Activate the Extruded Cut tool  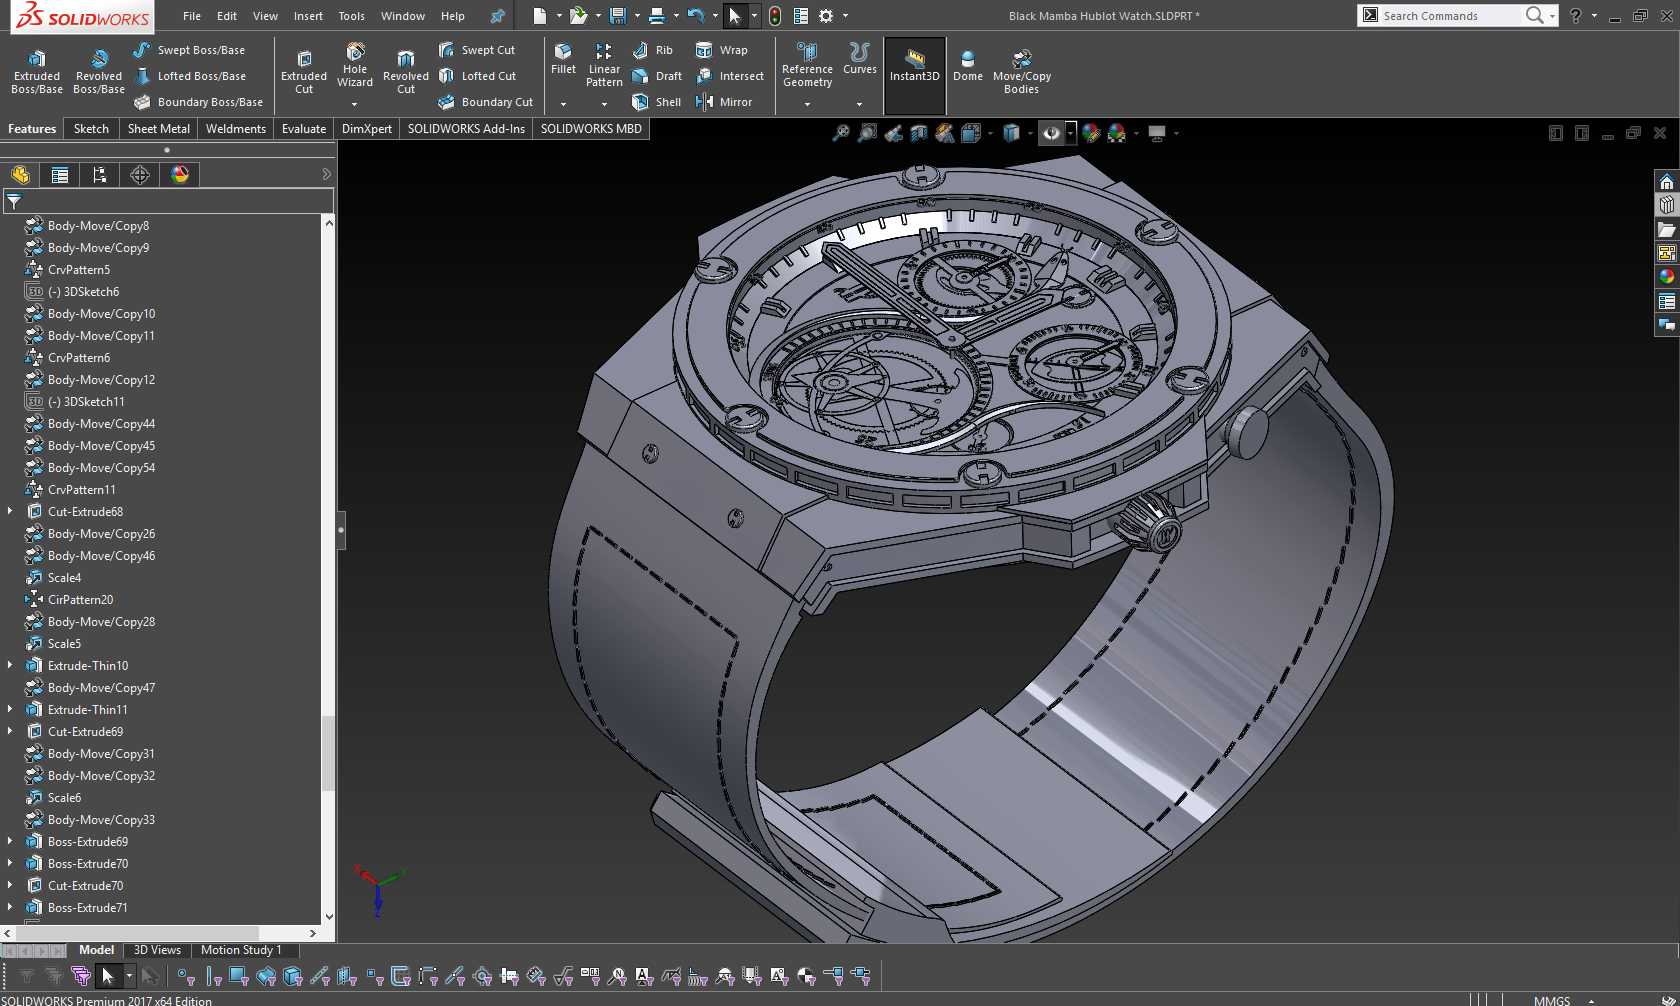click(x=304, y=72)
